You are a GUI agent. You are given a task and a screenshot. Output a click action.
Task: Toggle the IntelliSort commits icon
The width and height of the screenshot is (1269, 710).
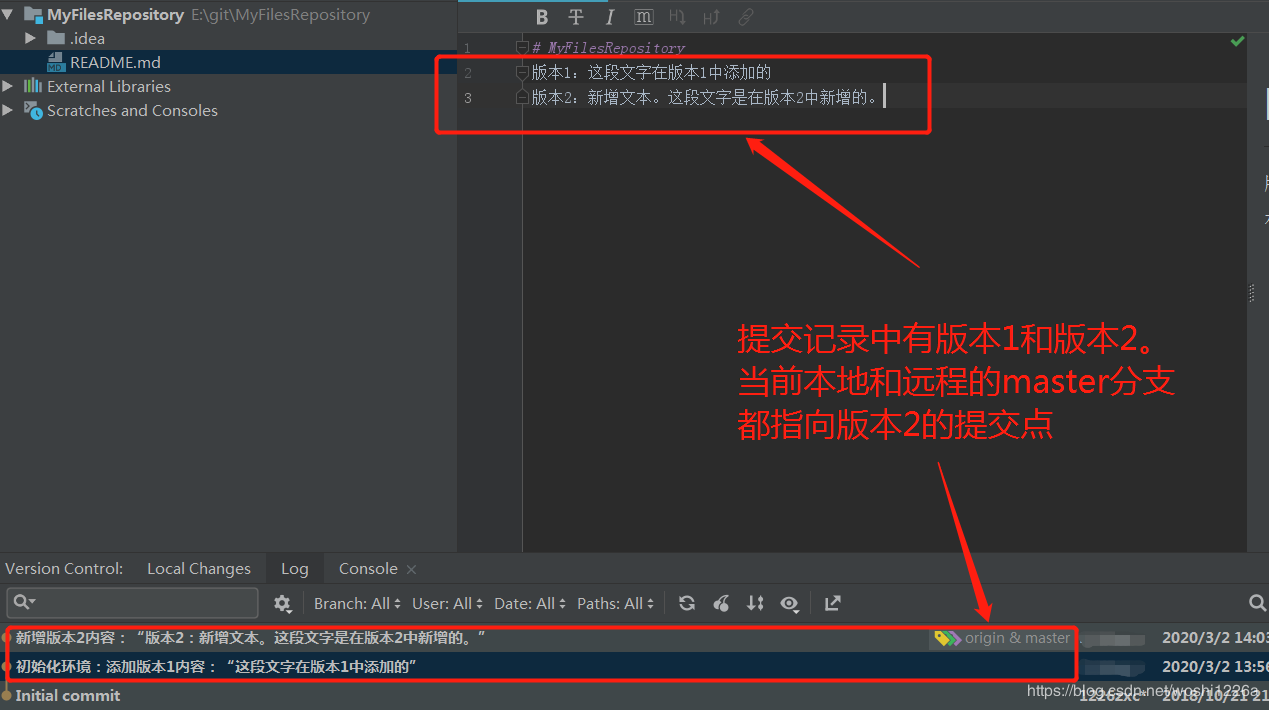click(x=755, y=603)
